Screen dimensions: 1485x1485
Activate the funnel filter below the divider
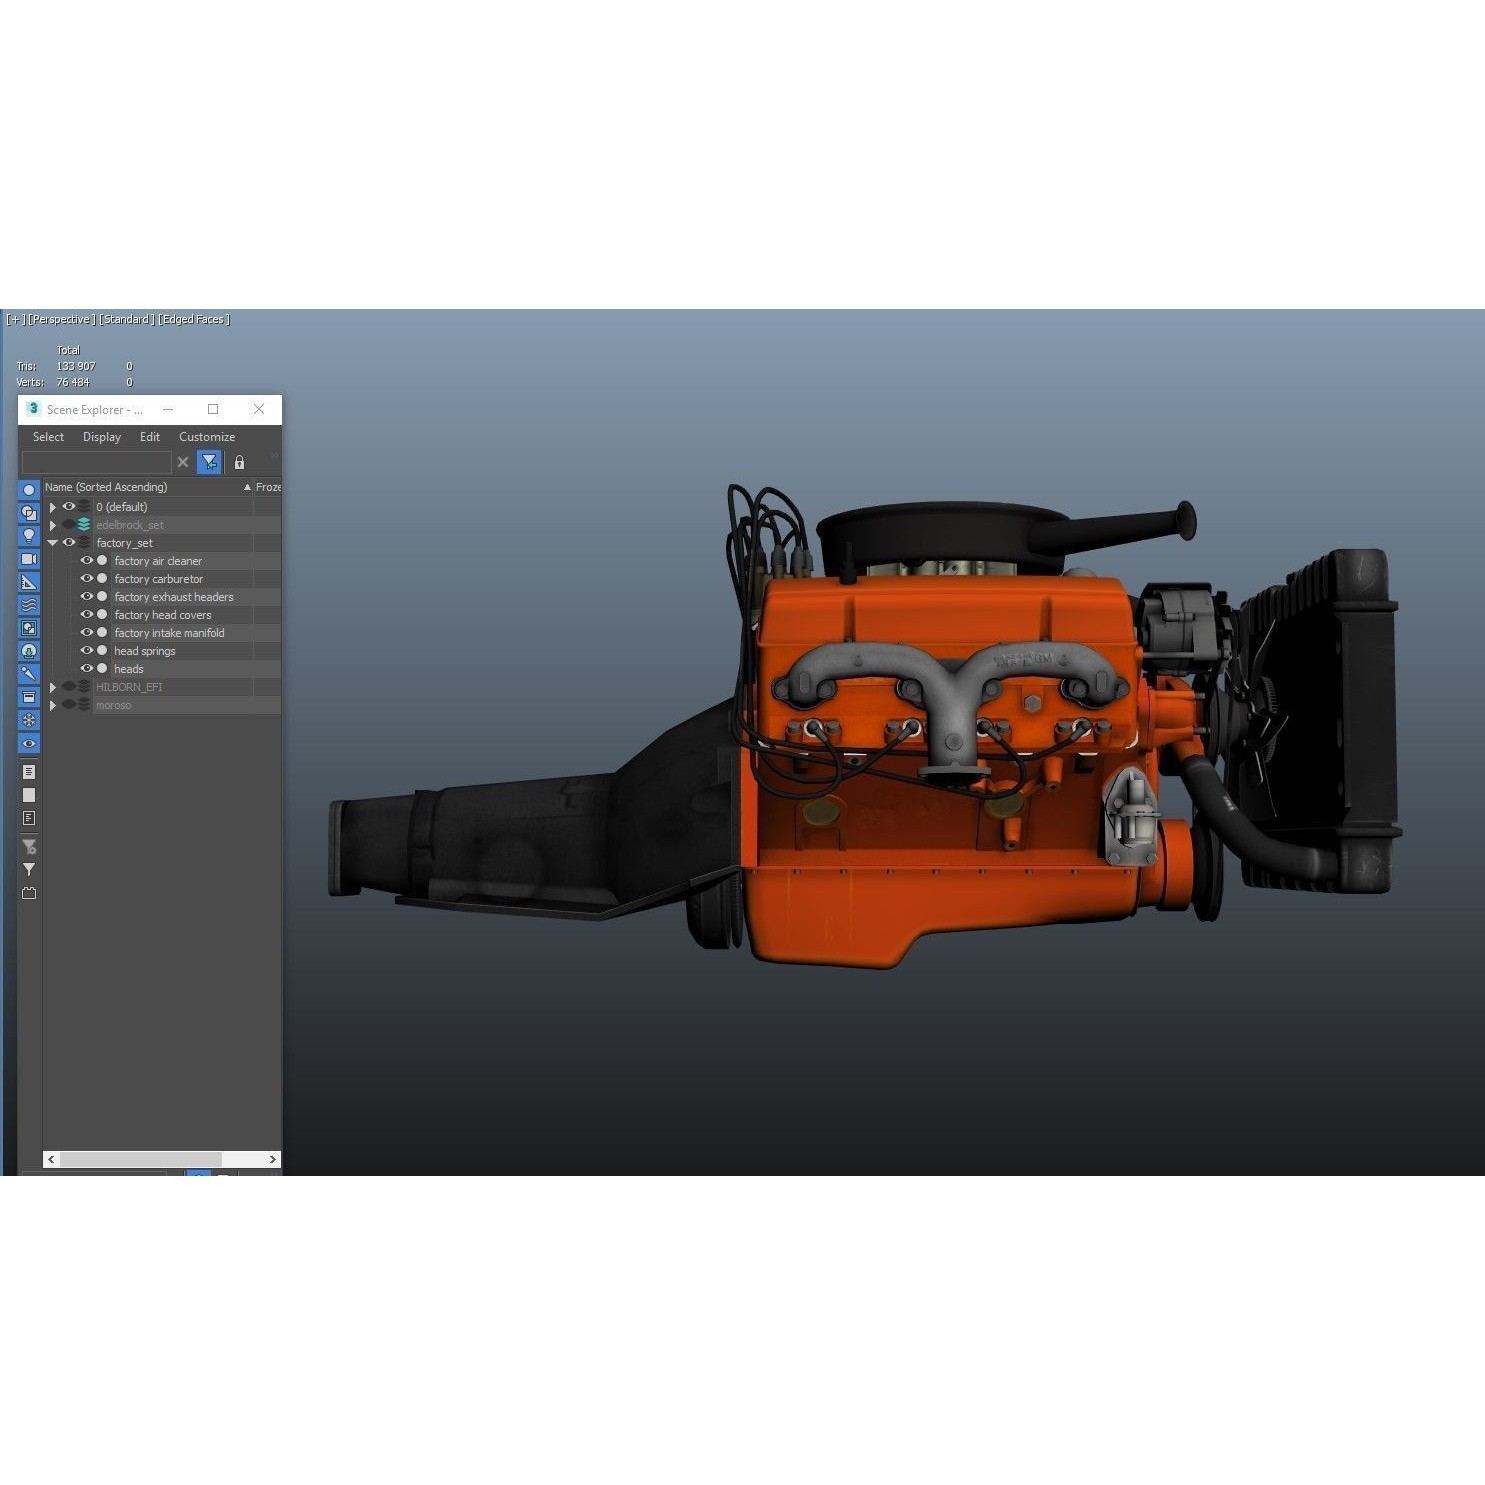coord(28,869)
